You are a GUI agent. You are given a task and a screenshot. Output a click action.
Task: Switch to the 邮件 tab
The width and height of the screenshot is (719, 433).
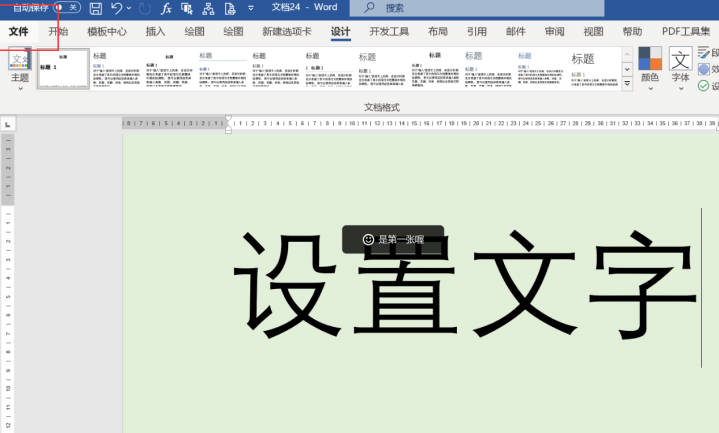(516, 31)
